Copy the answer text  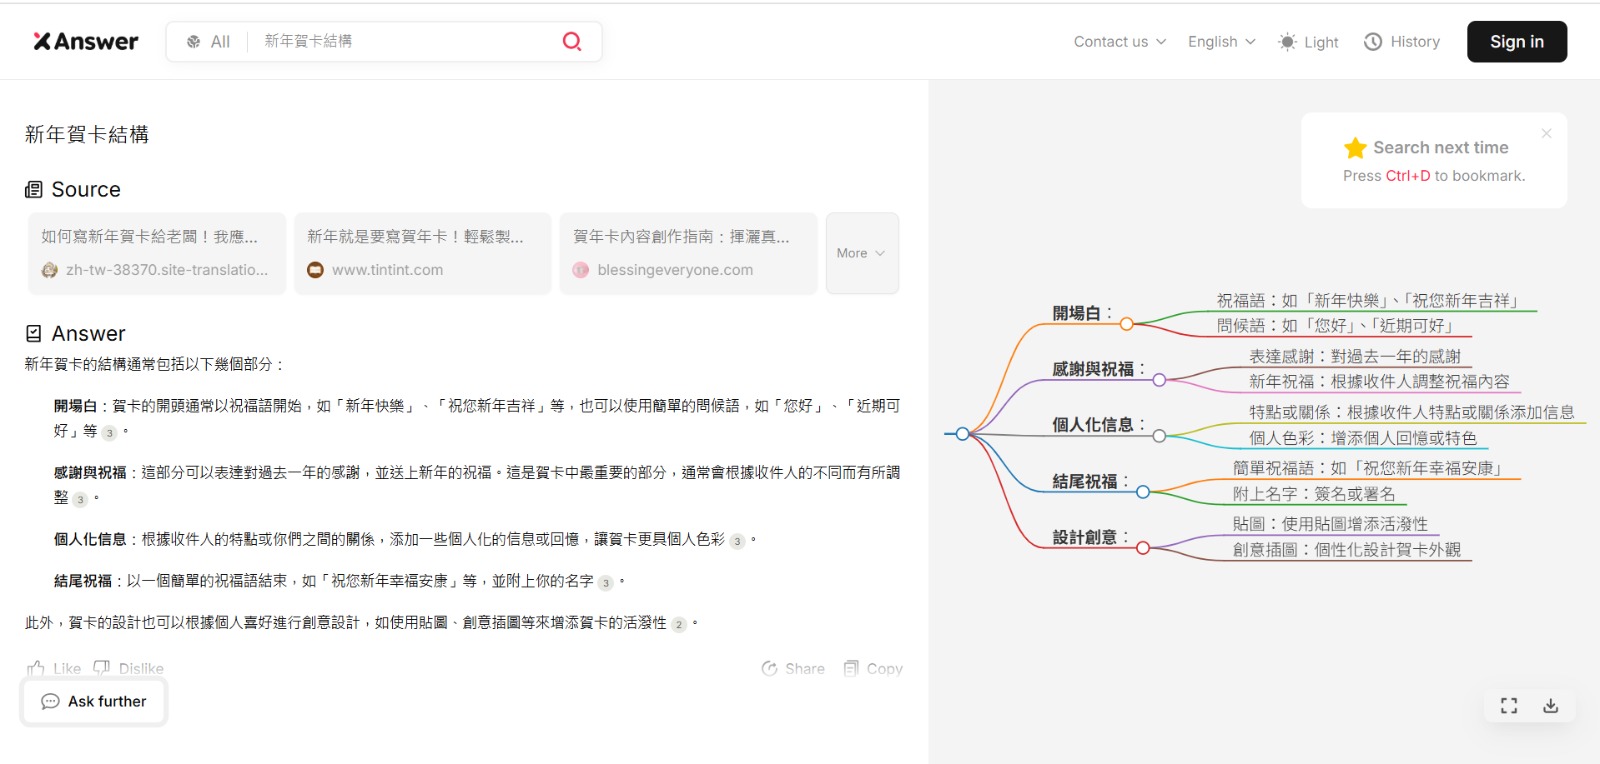(873, 668)
